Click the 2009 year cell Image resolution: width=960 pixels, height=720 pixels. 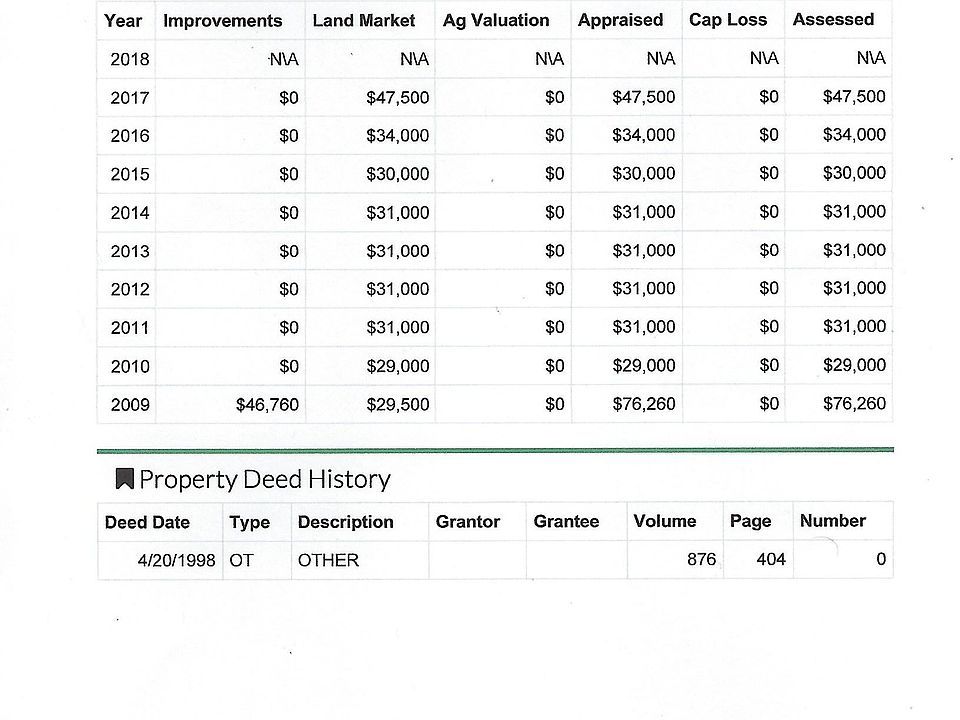(130, 405)
